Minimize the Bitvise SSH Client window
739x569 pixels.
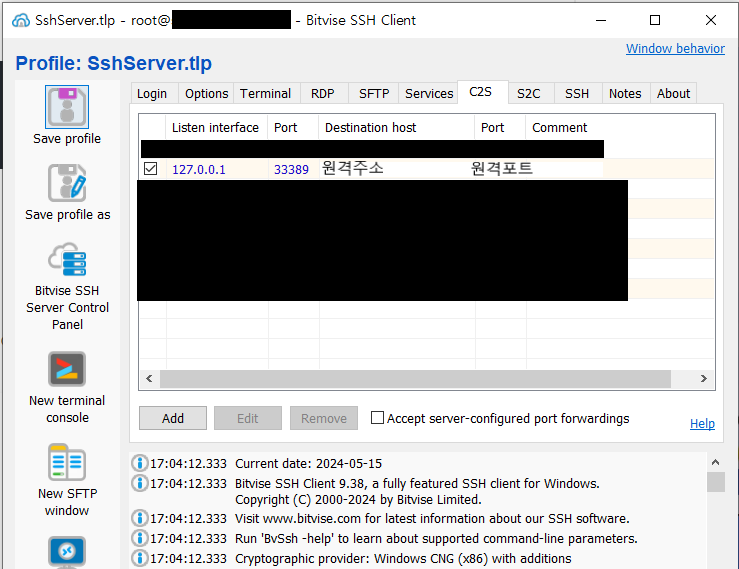coord(601,20)
